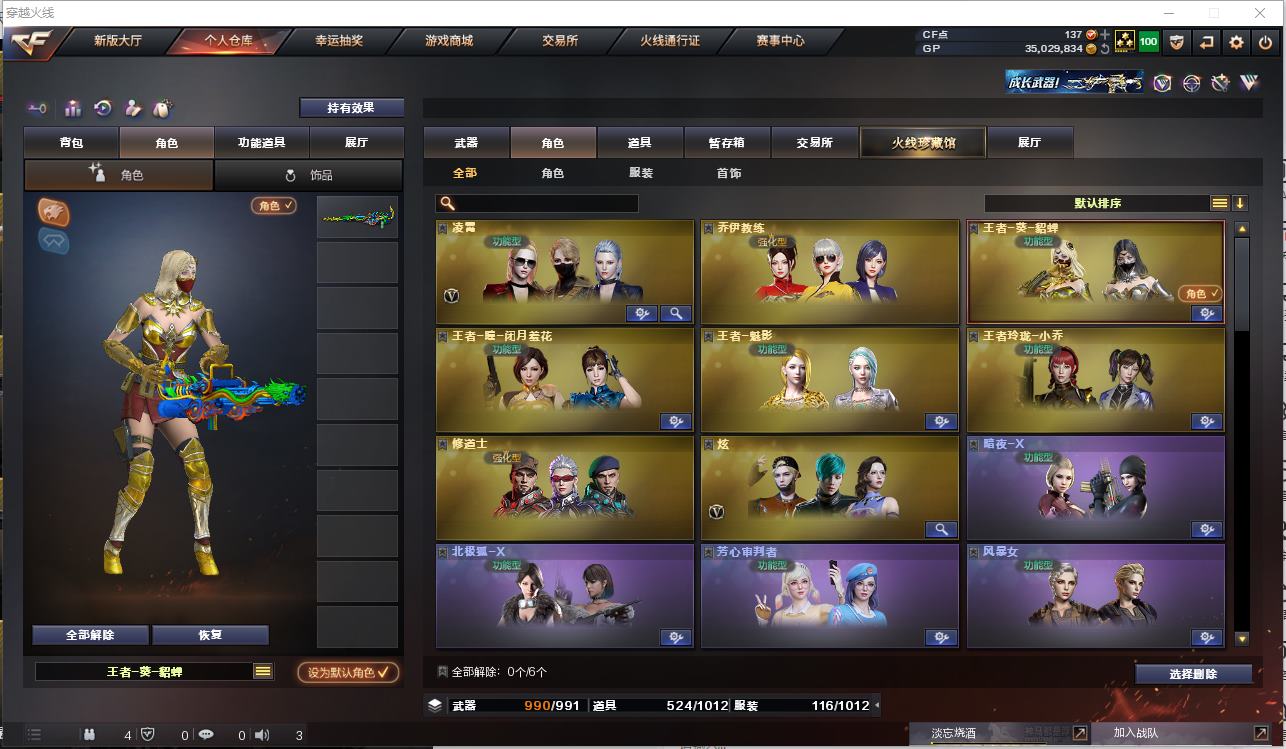Toggle the flag marker on the 修道士 card

[x=443, y=444]
